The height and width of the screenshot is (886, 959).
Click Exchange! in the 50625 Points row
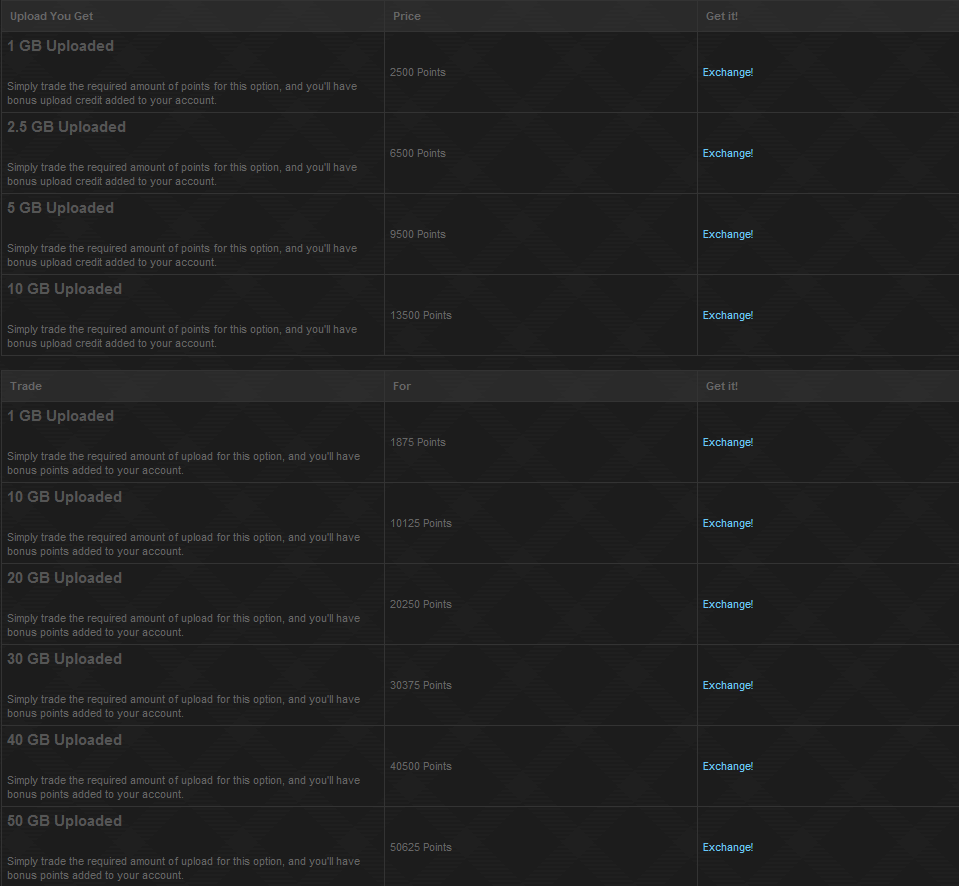click(x=727, y=847)
